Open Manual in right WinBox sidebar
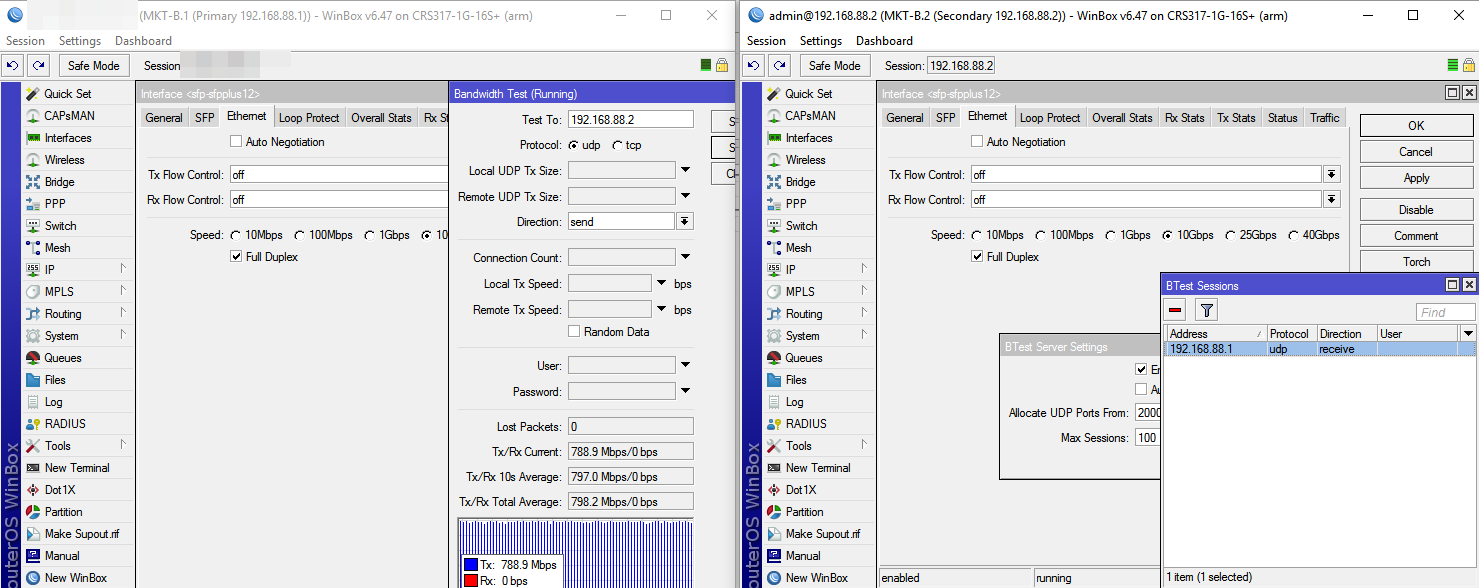 (x=803, y=556)
